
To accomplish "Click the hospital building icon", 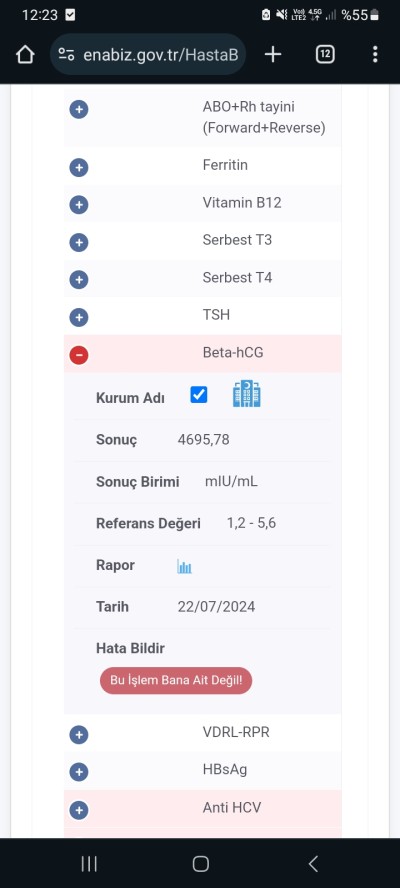I will 246,394.
